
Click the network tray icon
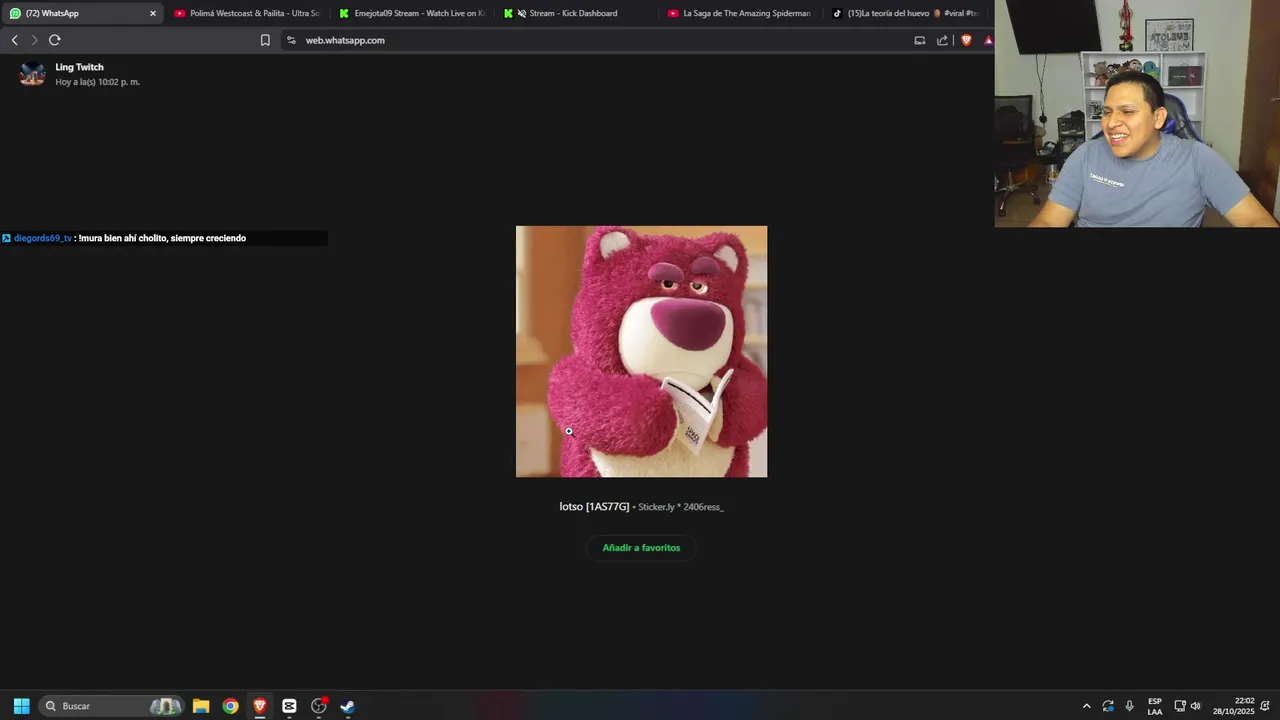1180,706
